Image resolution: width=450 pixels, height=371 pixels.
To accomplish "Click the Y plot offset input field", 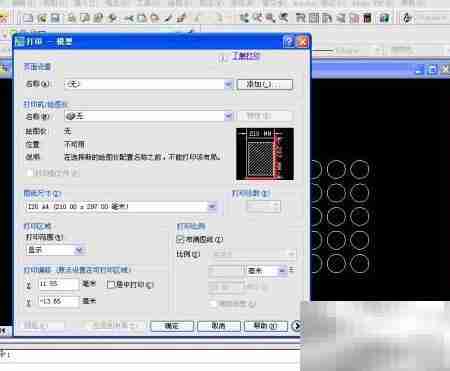I will [59, 301].
